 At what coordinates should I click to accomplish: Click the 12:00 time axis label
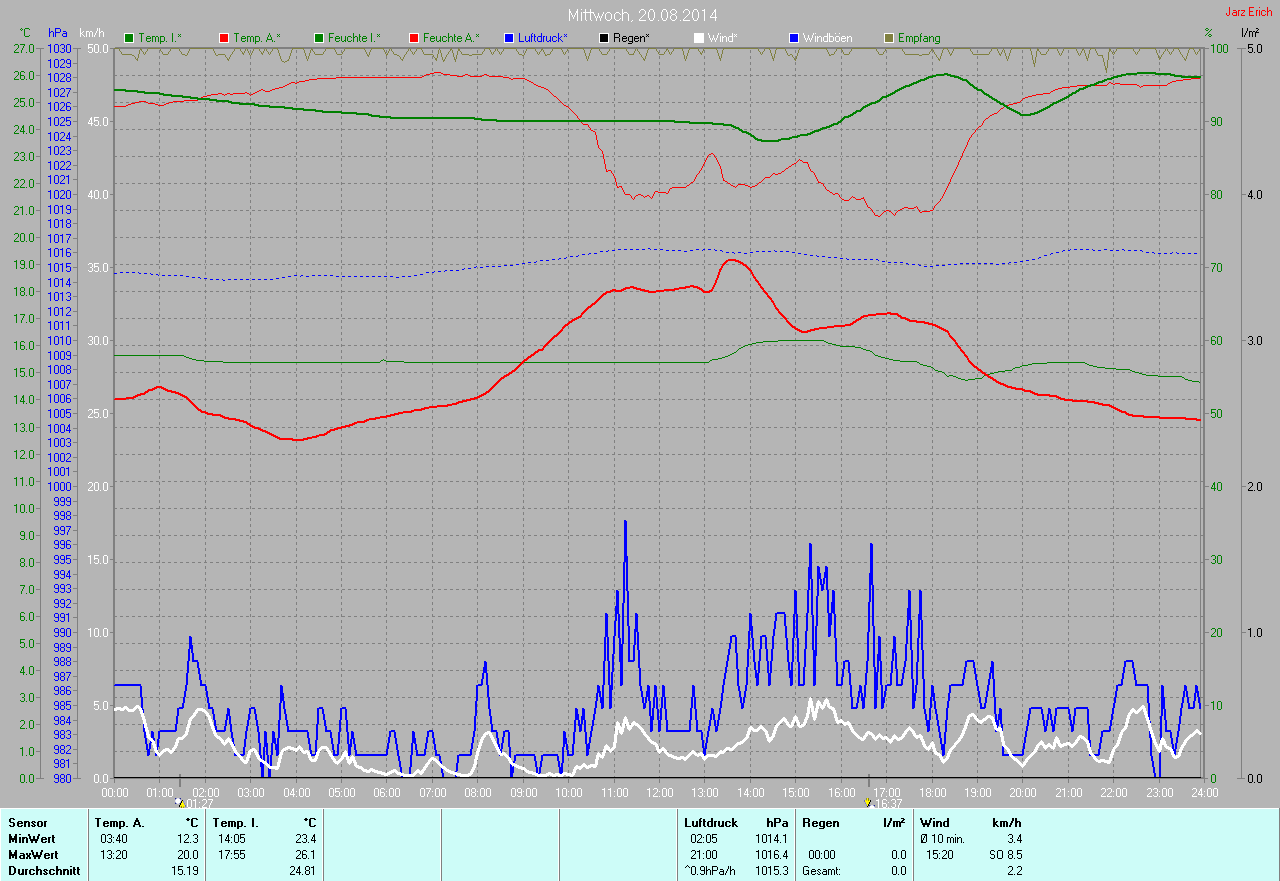point(660,792)
